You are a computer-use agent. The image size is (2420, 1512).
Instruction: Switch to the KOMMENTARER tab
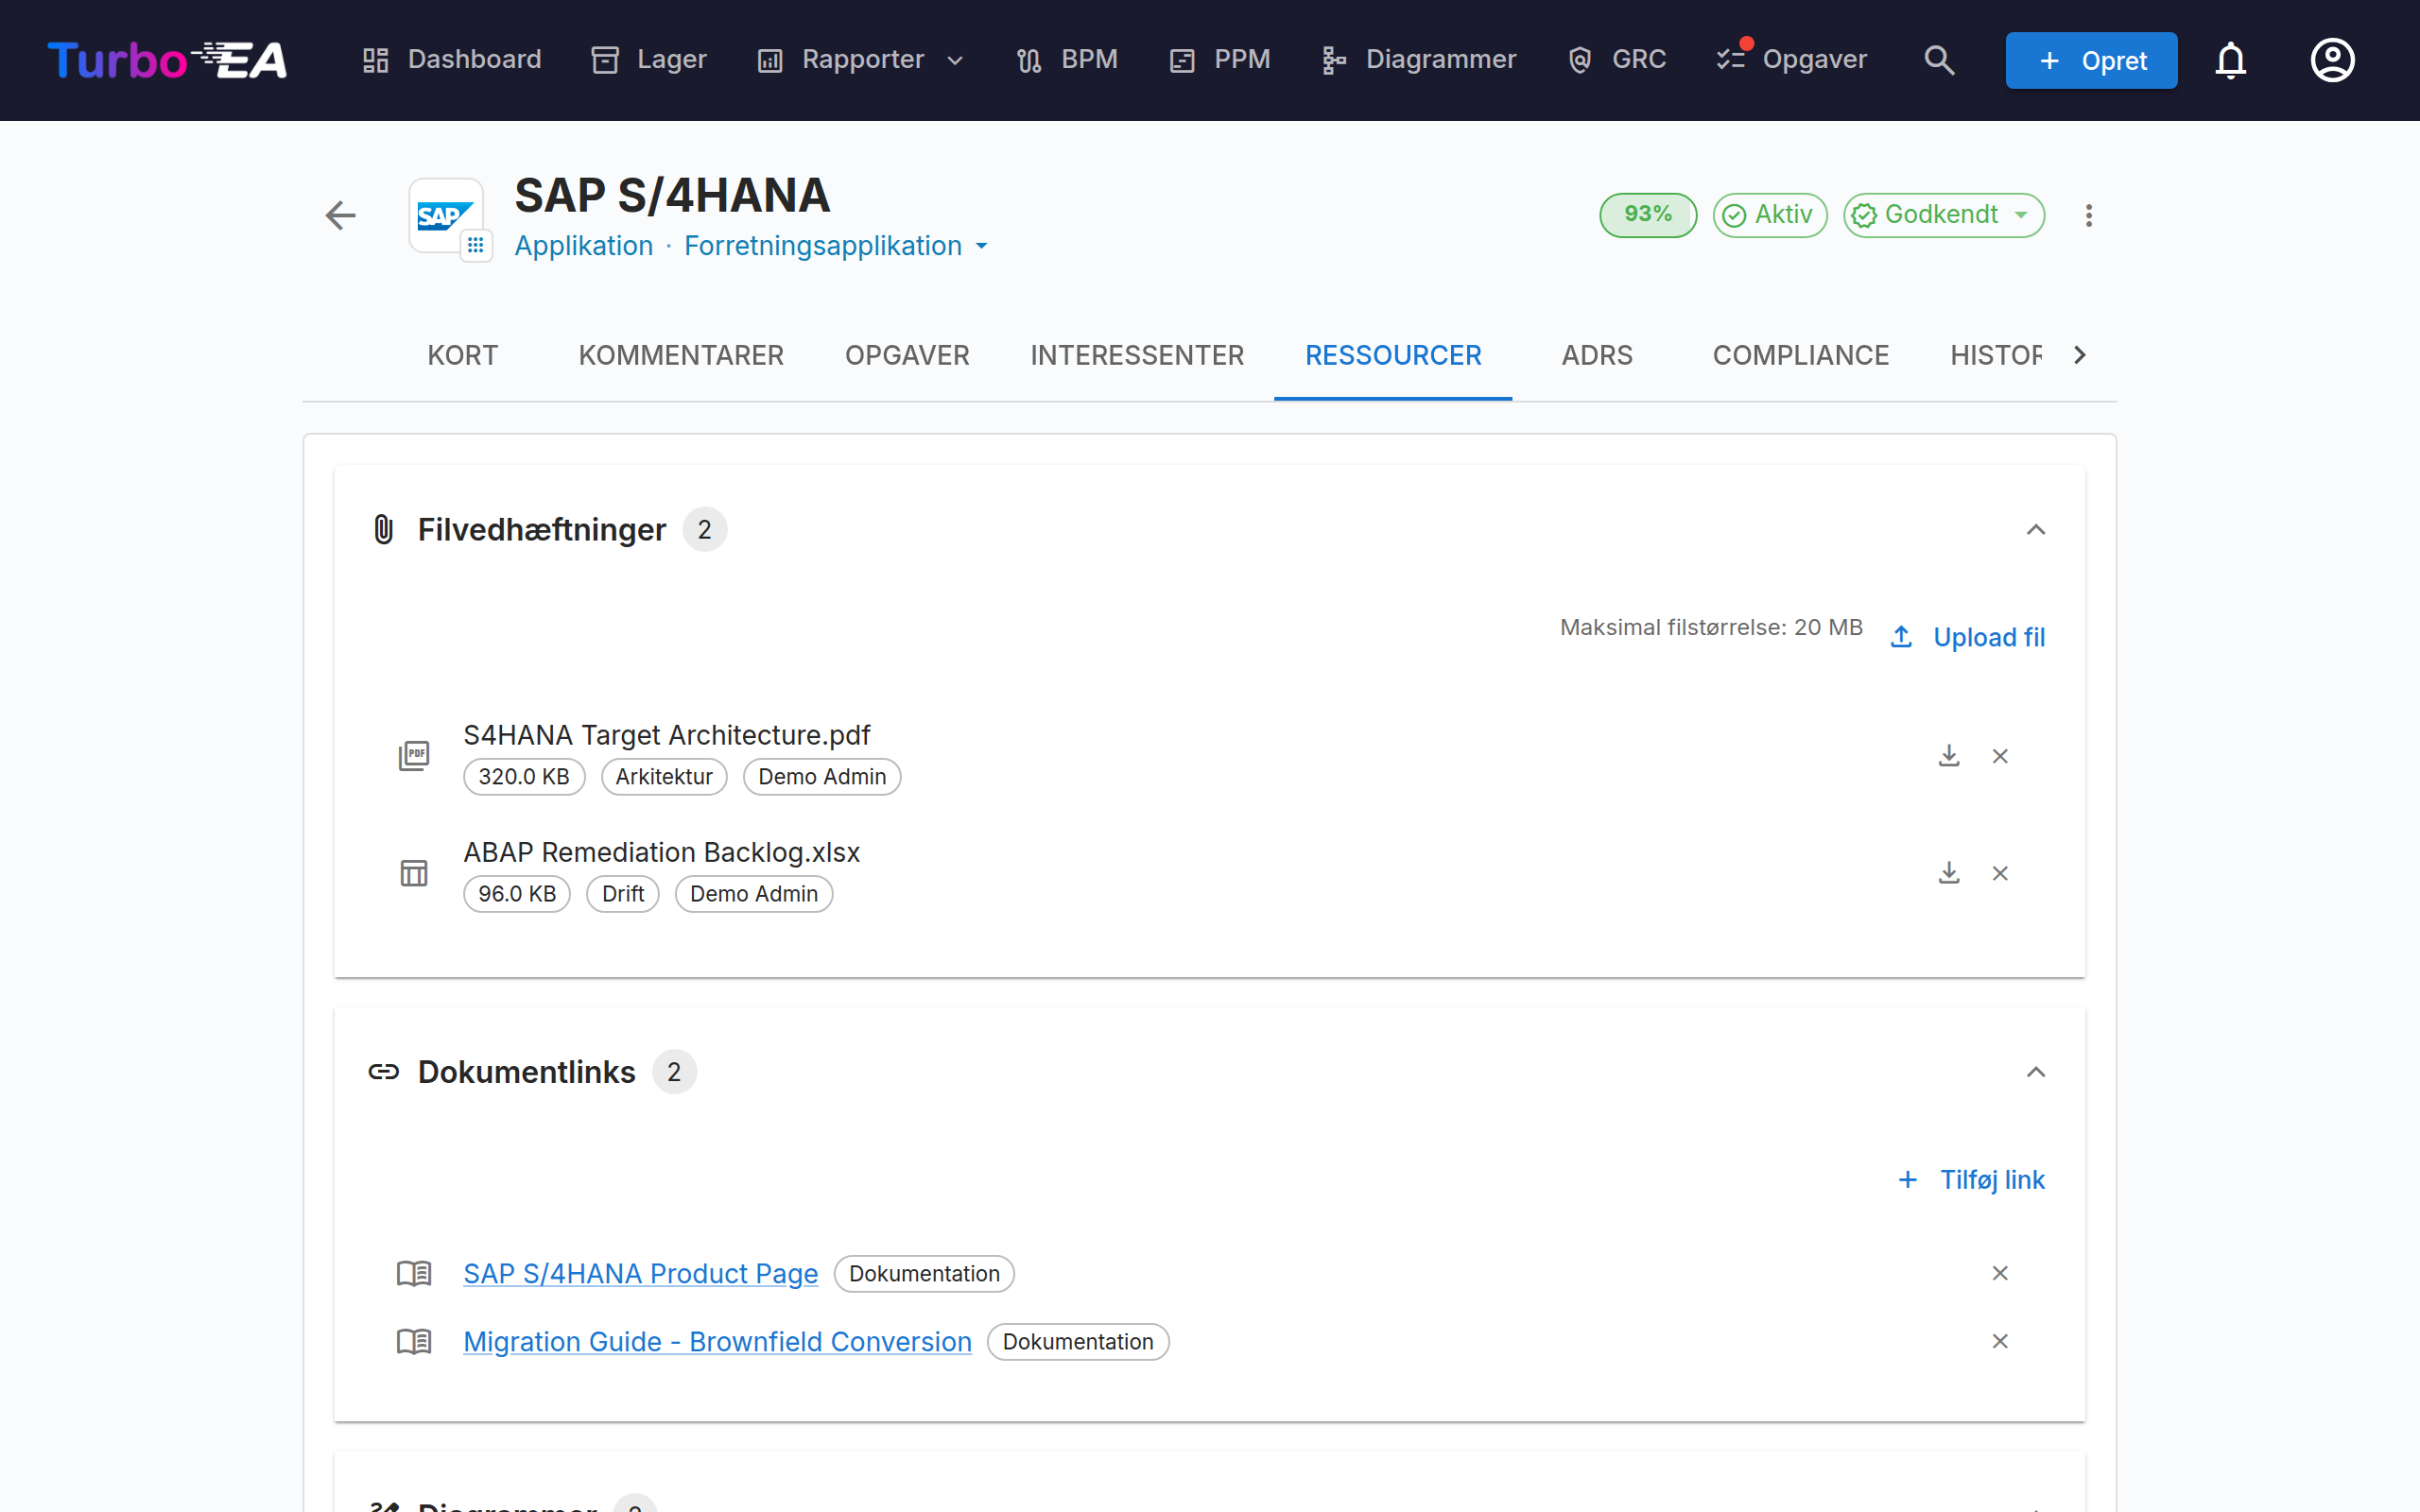click(681, 355)
